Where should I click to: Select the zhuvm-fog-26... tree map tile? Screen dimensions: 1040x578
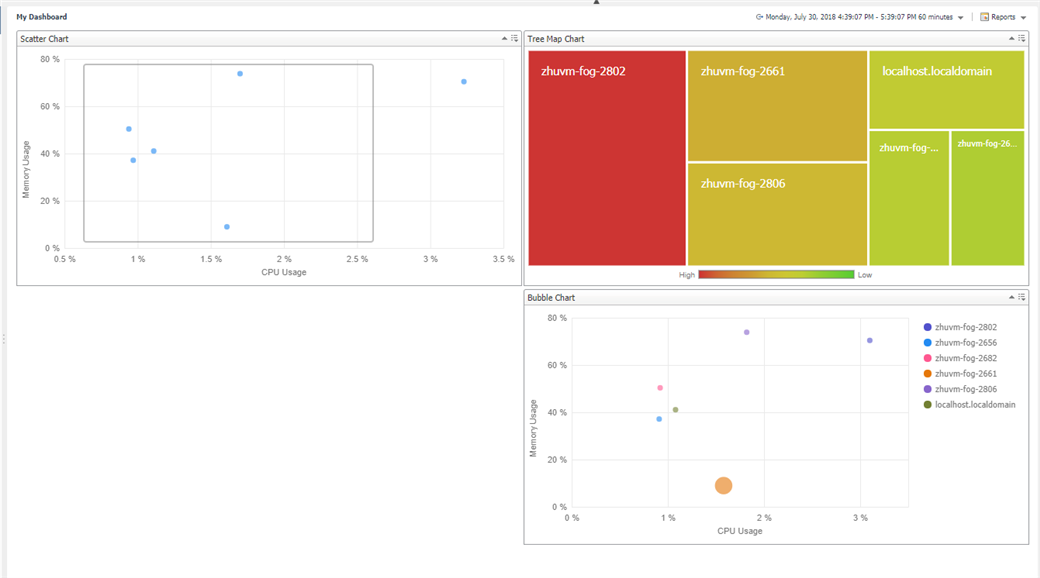[988, 198]
